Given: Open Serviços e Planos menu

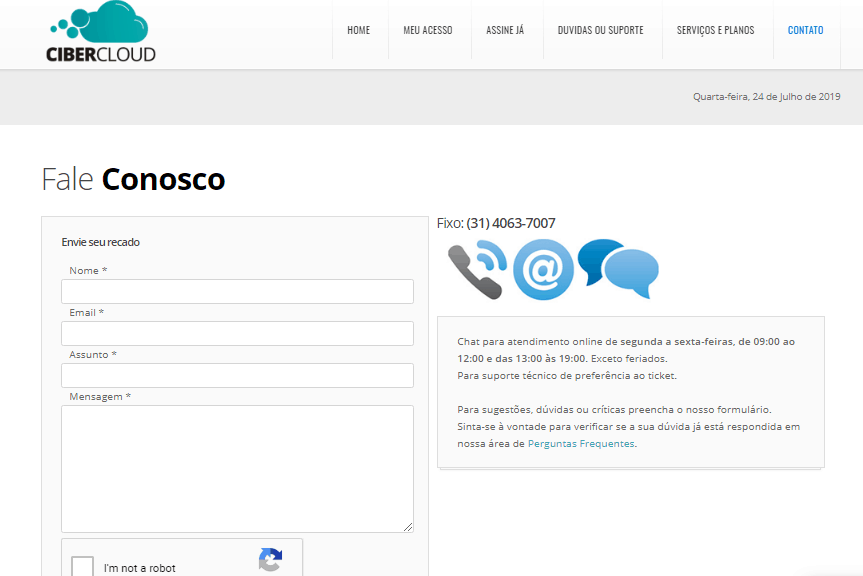Looking at the screenshot, I should [715, 30].
